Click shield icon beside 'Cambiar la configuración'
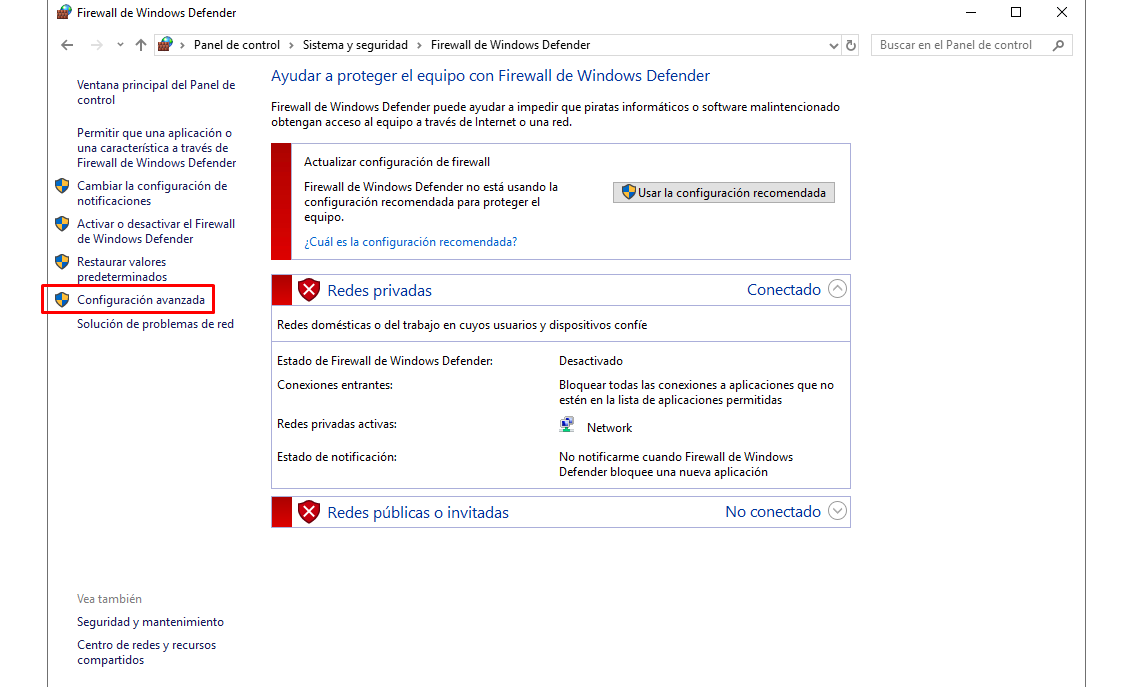 62,186
